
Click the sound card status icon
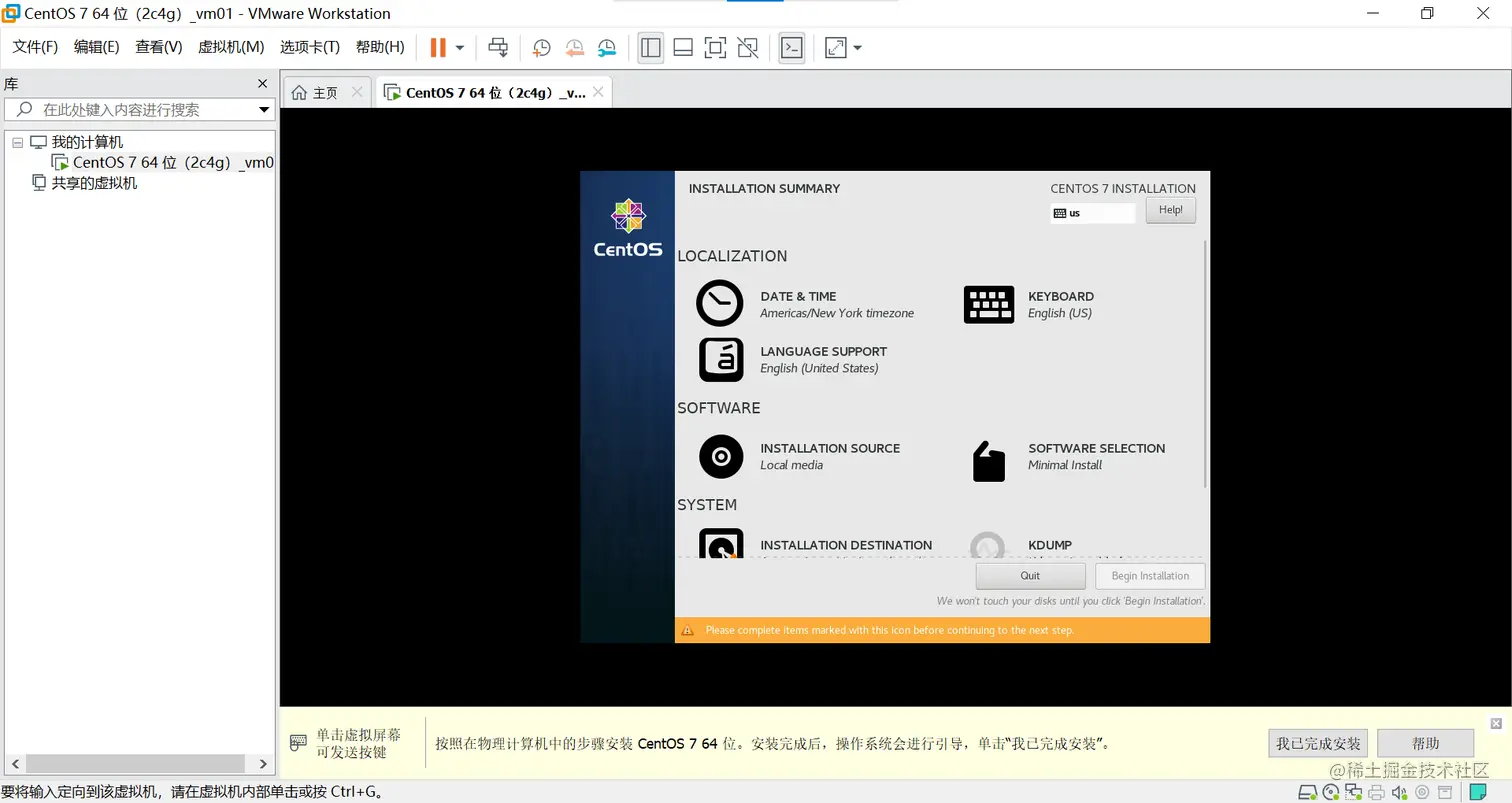point(1400,793)
